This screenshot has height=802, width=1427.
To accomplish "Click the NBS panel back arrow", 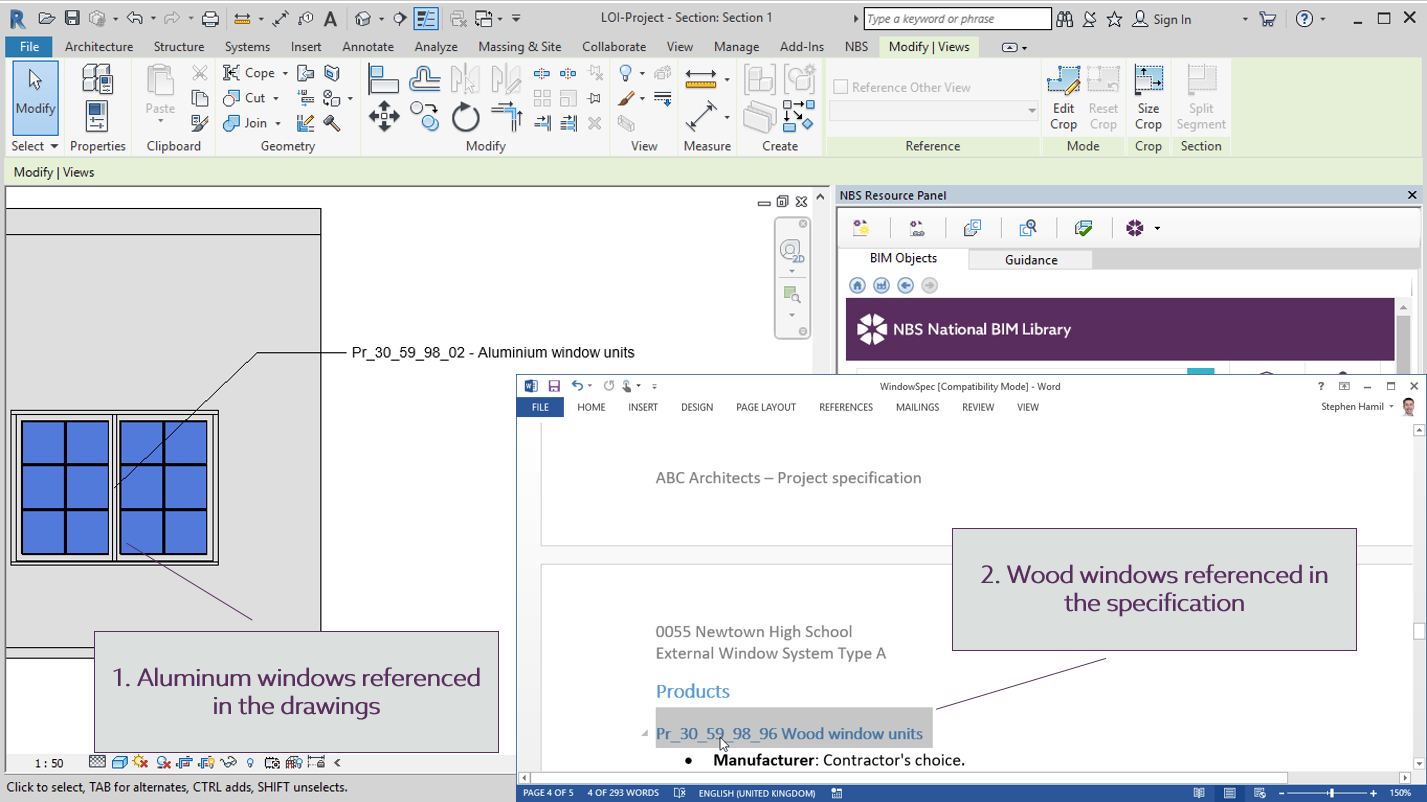I will [x=905, y=285].
